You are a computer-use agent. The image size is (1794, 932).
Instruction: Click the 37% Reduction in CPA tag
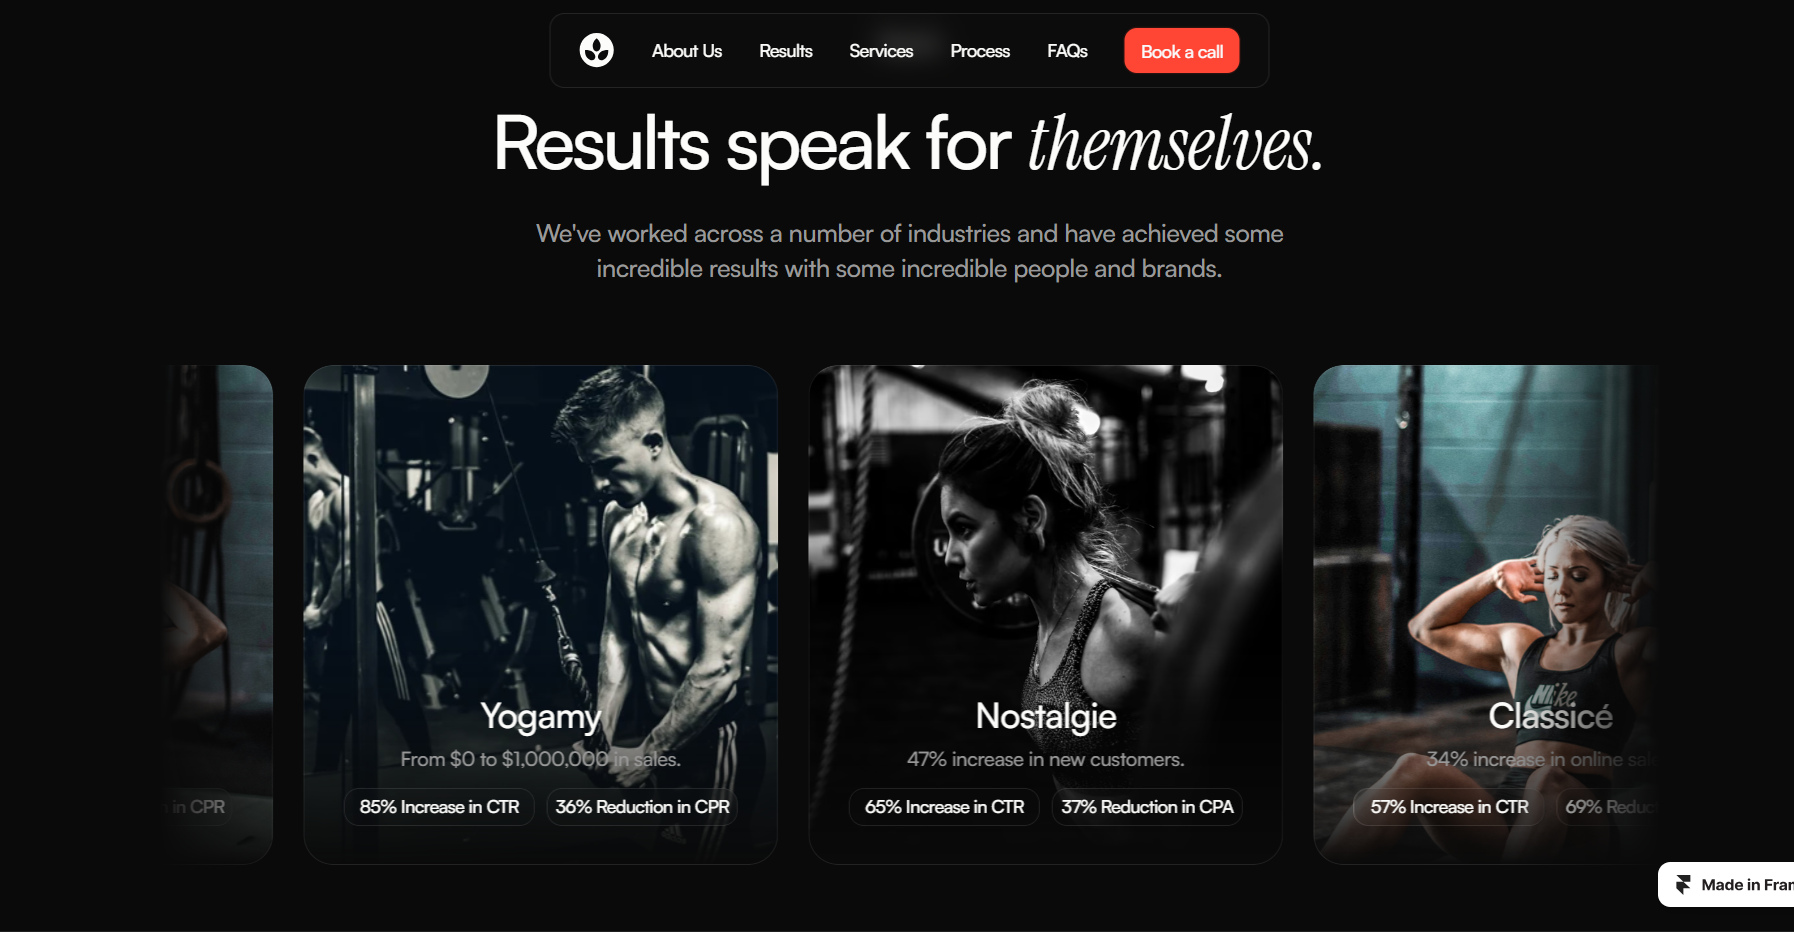coord(1147,807)
